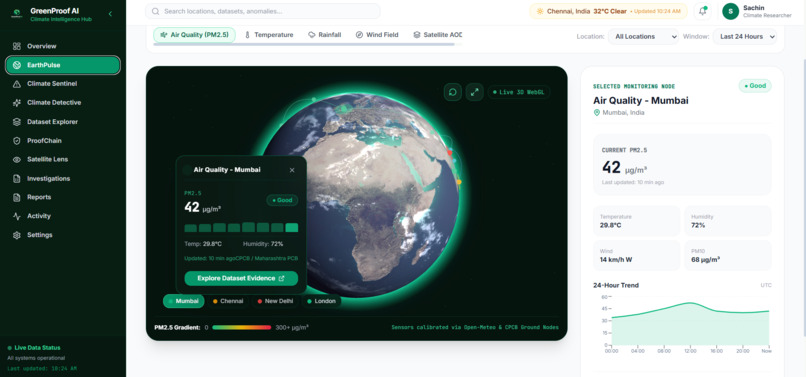Click the PM10 68 µg/m³ card
This screenshot has height=377, width=806.
728,255
